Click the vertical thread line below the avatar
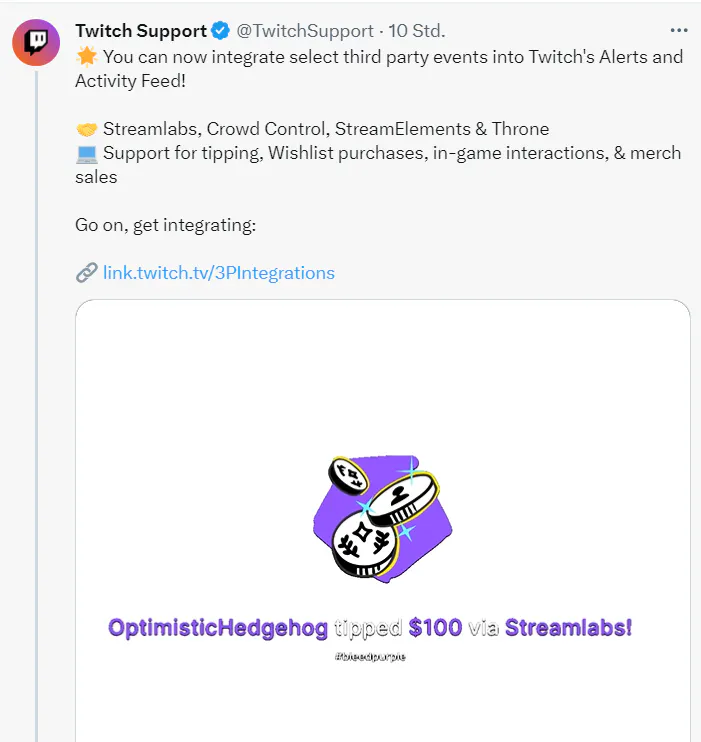Viewport: 701px width, 742px height. [37, 400]
